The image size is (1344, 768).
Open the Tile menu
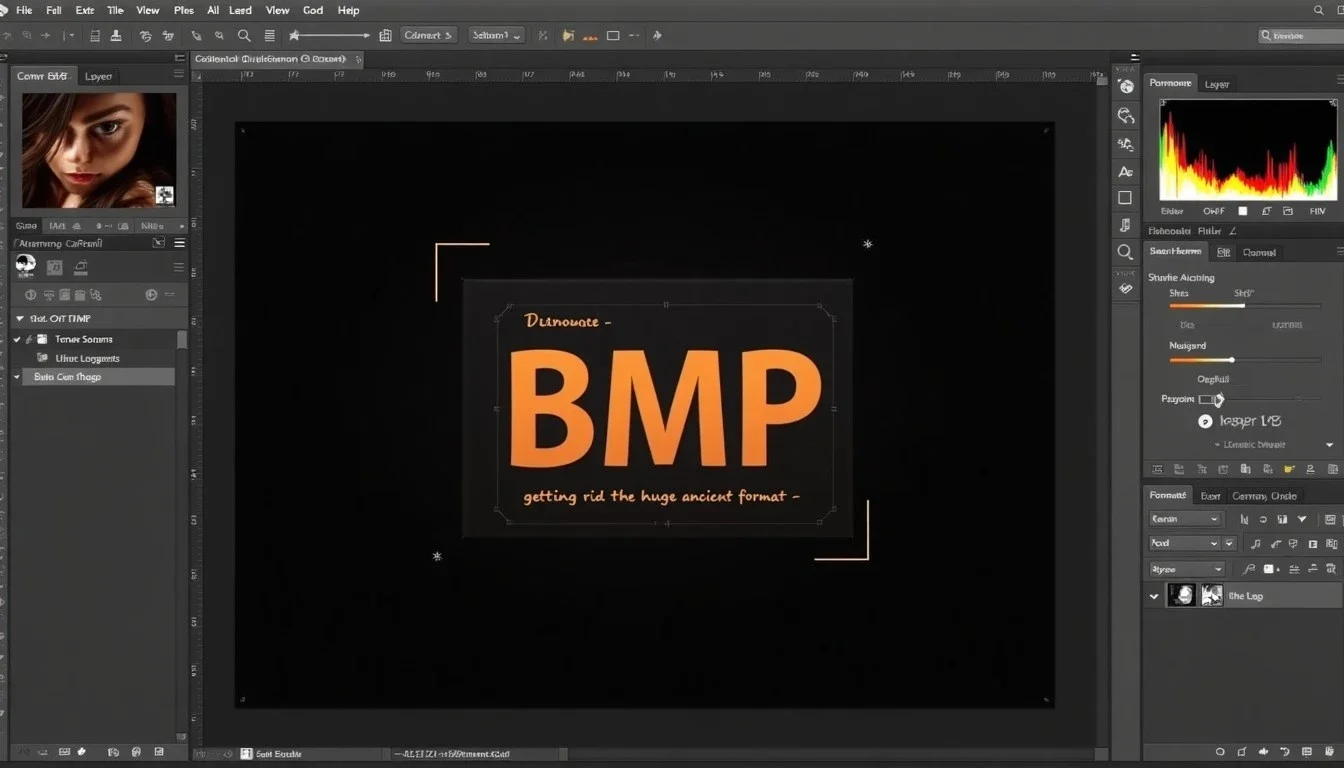[115, 10]
